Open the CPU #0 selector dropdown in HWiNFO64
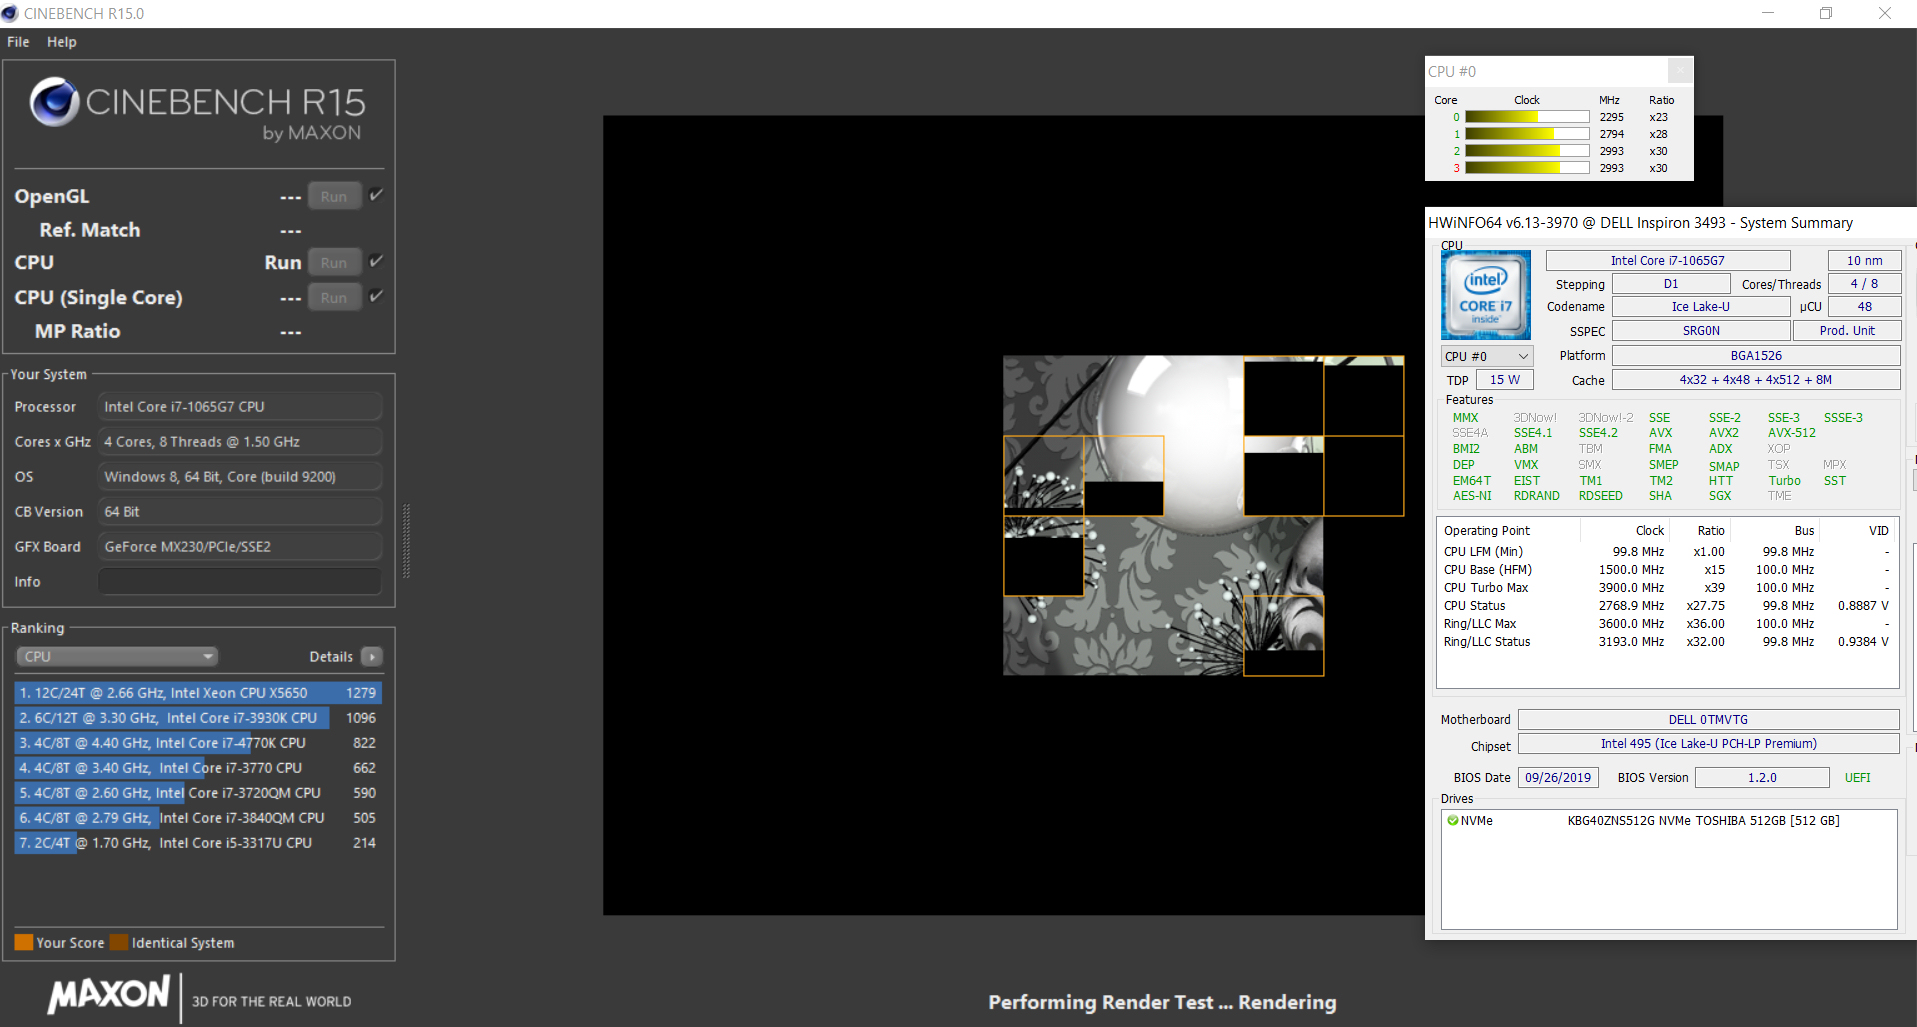The height and width of the screenshot is (1027, 1917). (x=1487, y=356)
